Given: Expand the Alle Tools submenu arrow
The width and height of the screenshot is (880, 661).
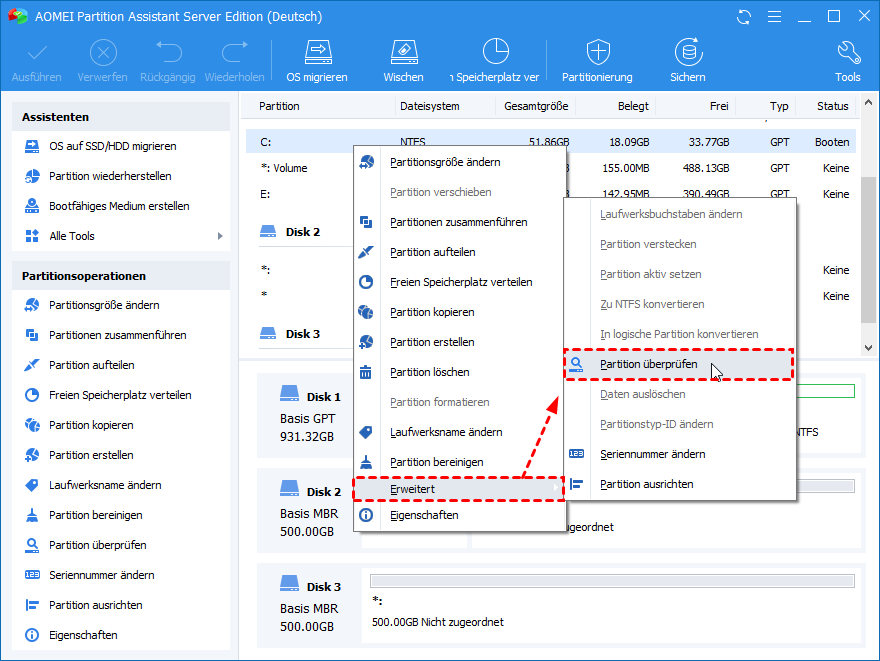Looking at the screenshot, I should pos(220,236).
